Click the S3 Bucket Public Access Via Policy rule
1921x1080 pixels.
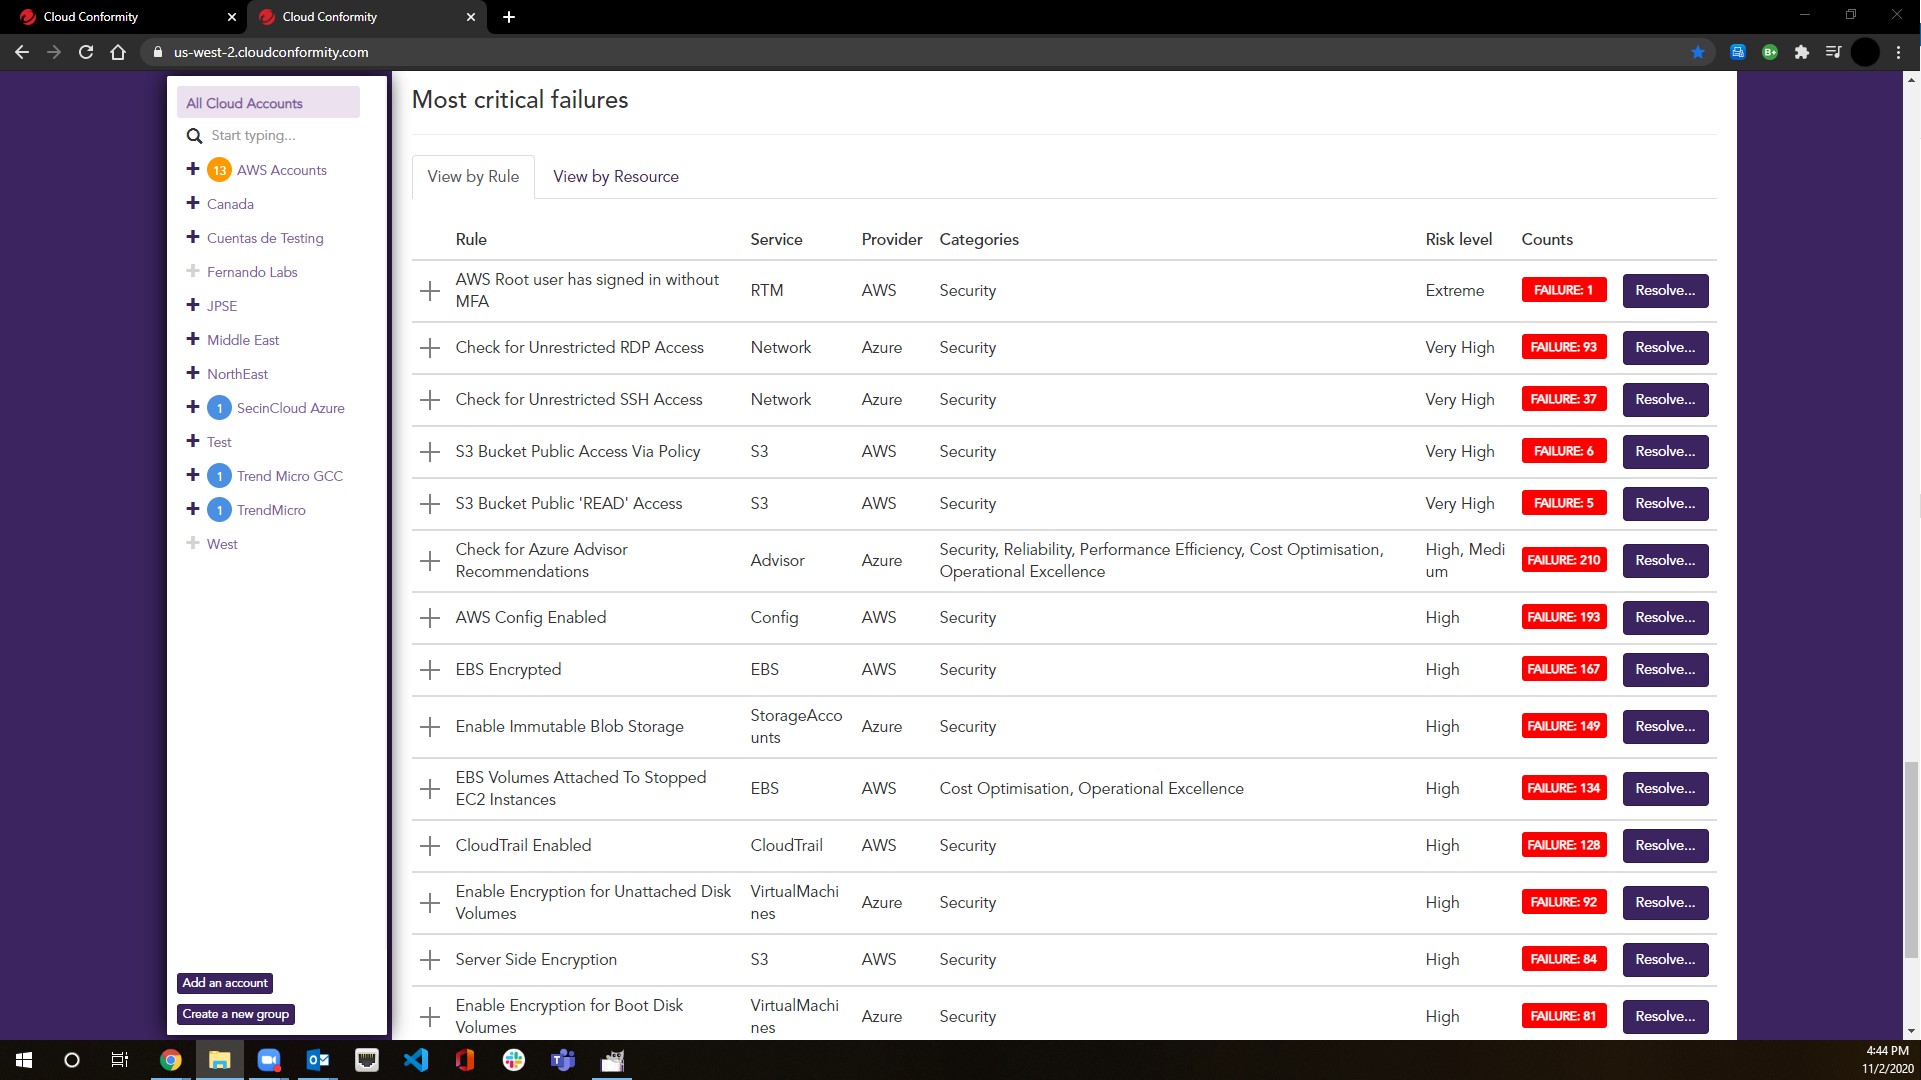coord(578,452)
